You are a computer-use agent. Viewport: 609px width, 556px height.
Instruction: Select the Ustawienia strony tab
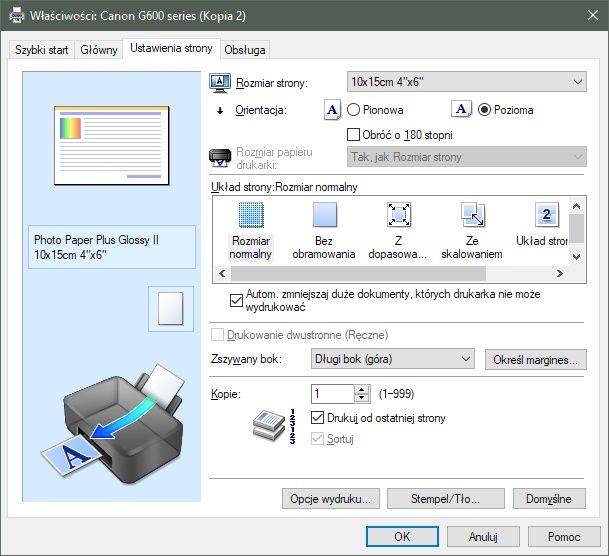(x=171, y=48)
